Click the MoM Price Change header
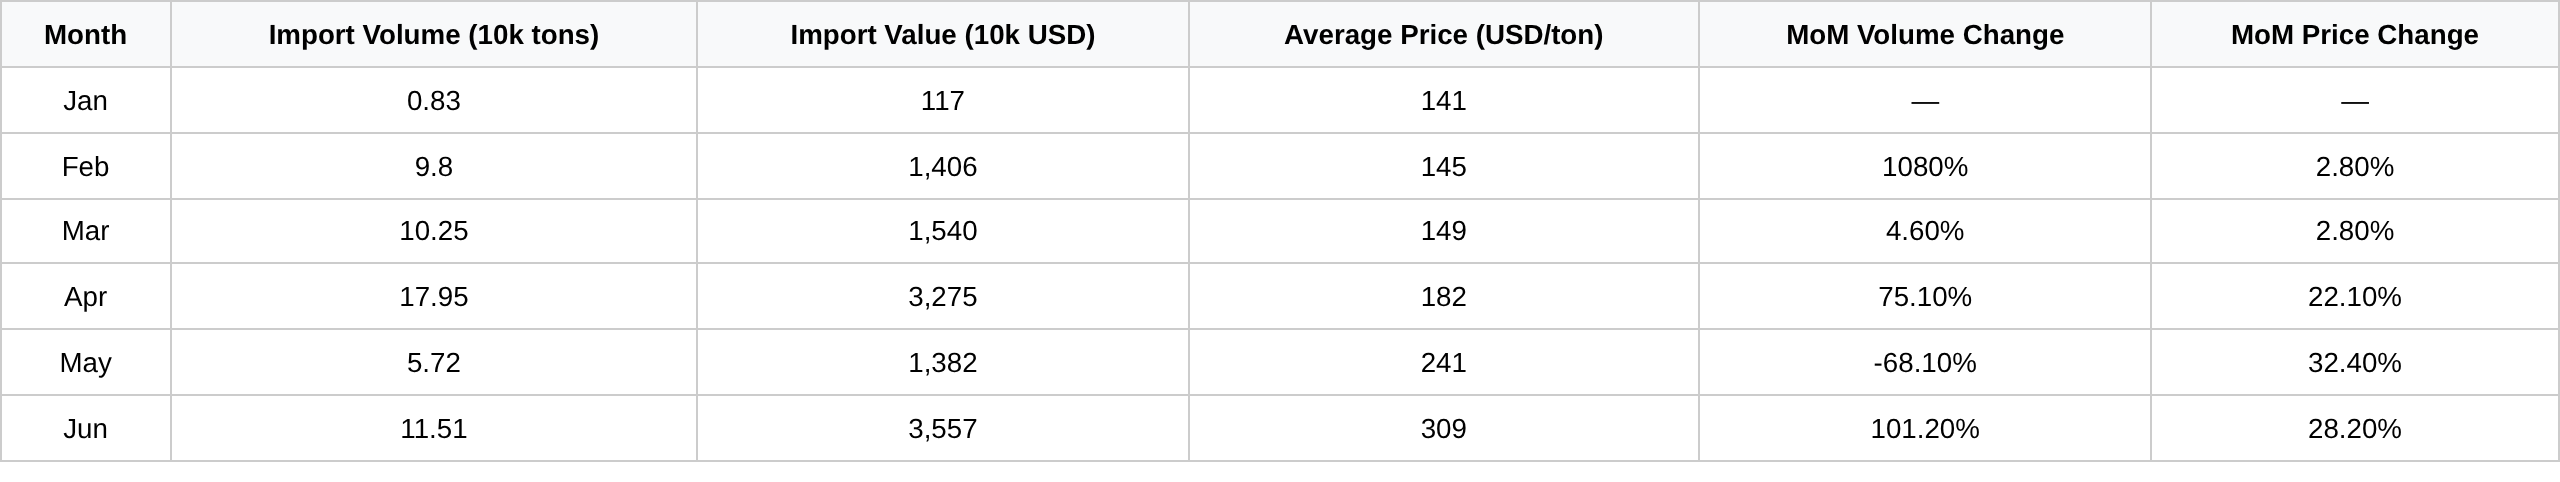Viewport: 2560px width, 482px height. [2355, 35]
